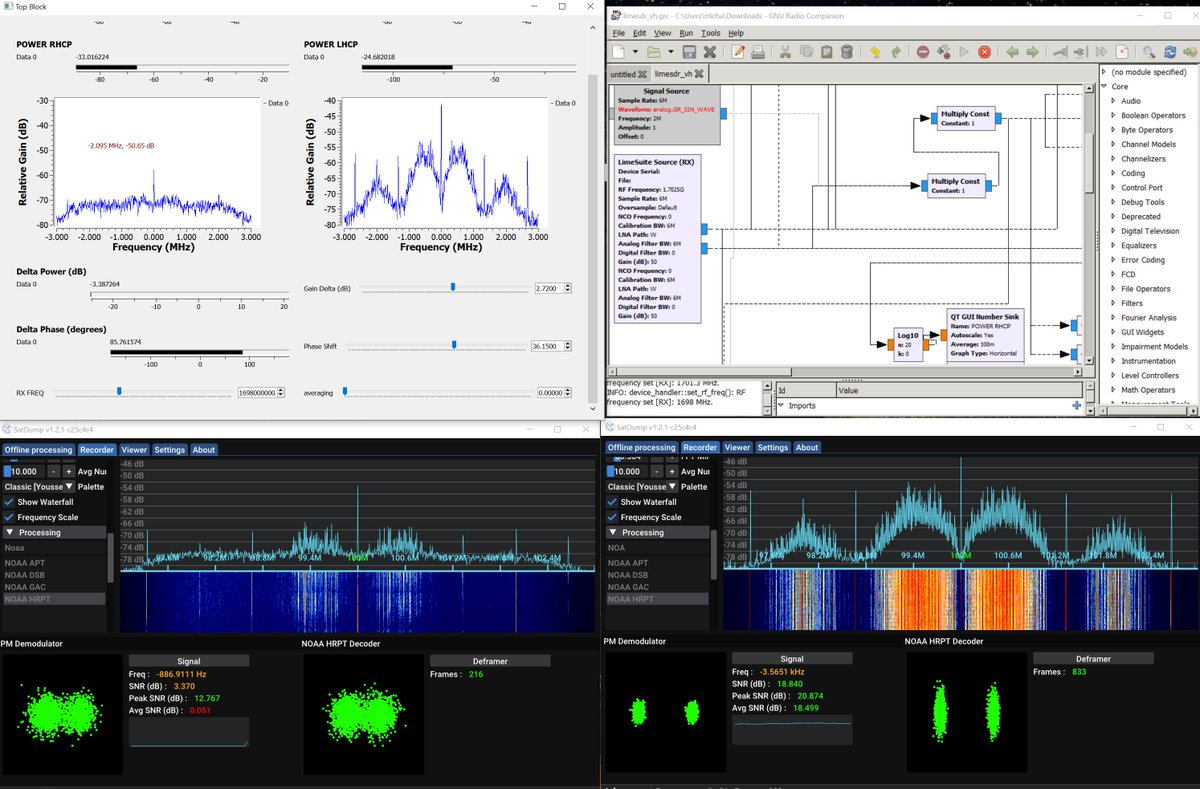This screenshot has width=1200, height=789.
Task: Toggle Frequency Scale checkbox in left SatDump
Action: click(9, 517)
